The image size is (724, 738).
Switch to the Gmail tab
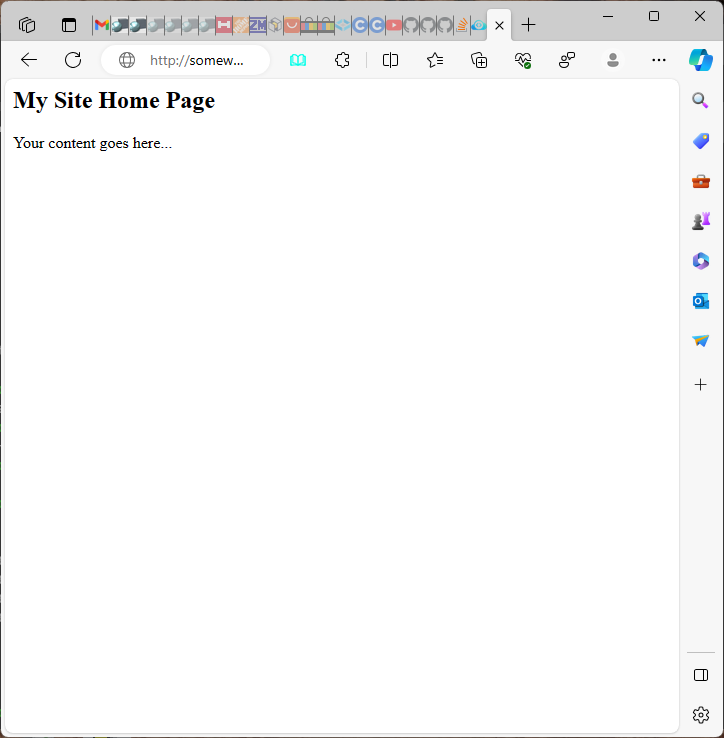(101, 25)
